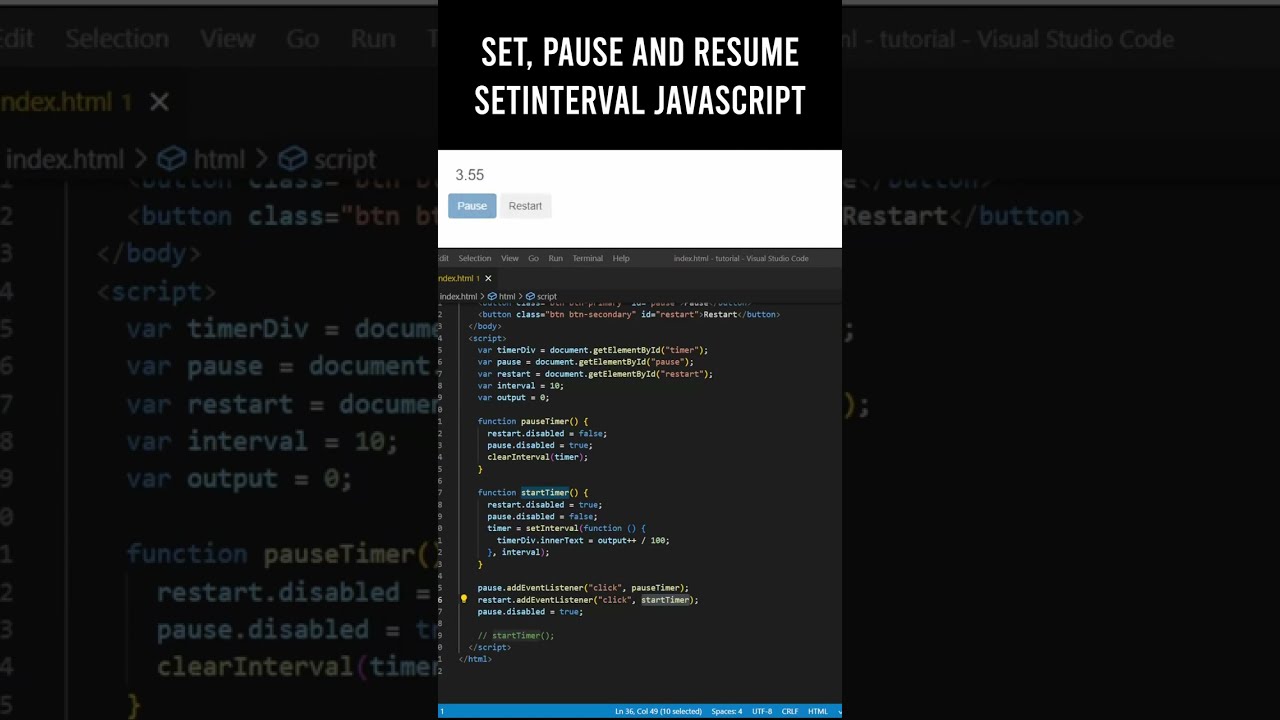1280x720 pixels.
Task: Change language mode via HTML status item
Action: click(818, 711)
